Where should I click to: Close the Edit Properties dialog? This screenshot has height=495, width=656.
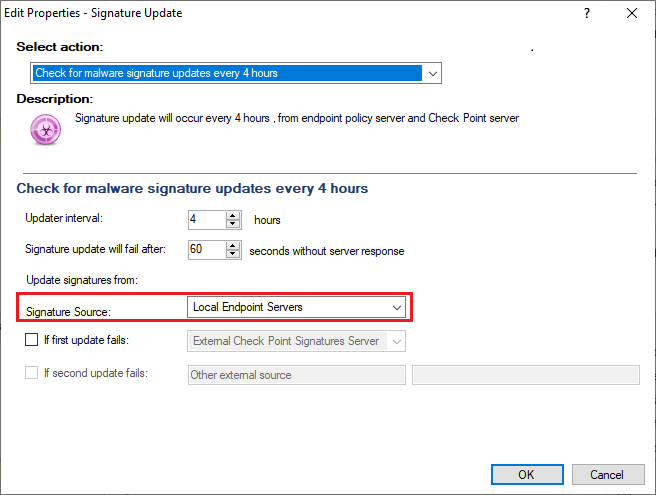(631, 14)
